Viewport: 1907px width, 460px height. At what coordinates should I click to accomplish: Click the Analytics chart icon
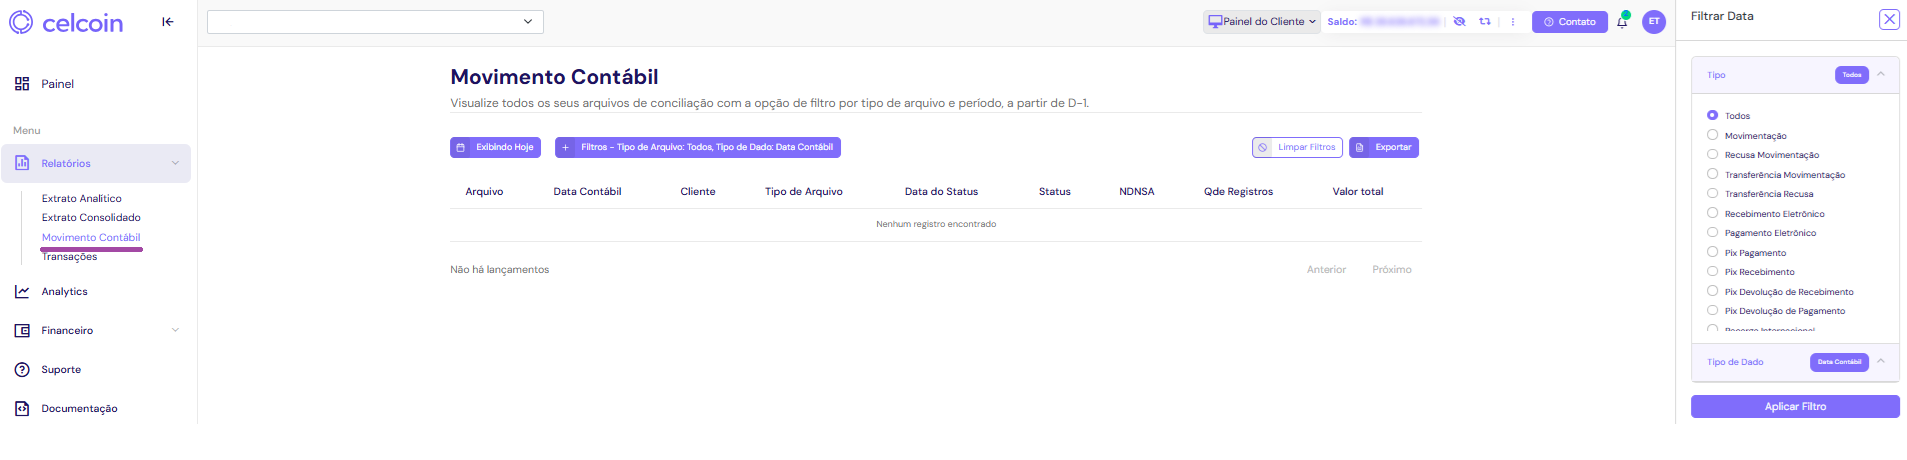22,292
